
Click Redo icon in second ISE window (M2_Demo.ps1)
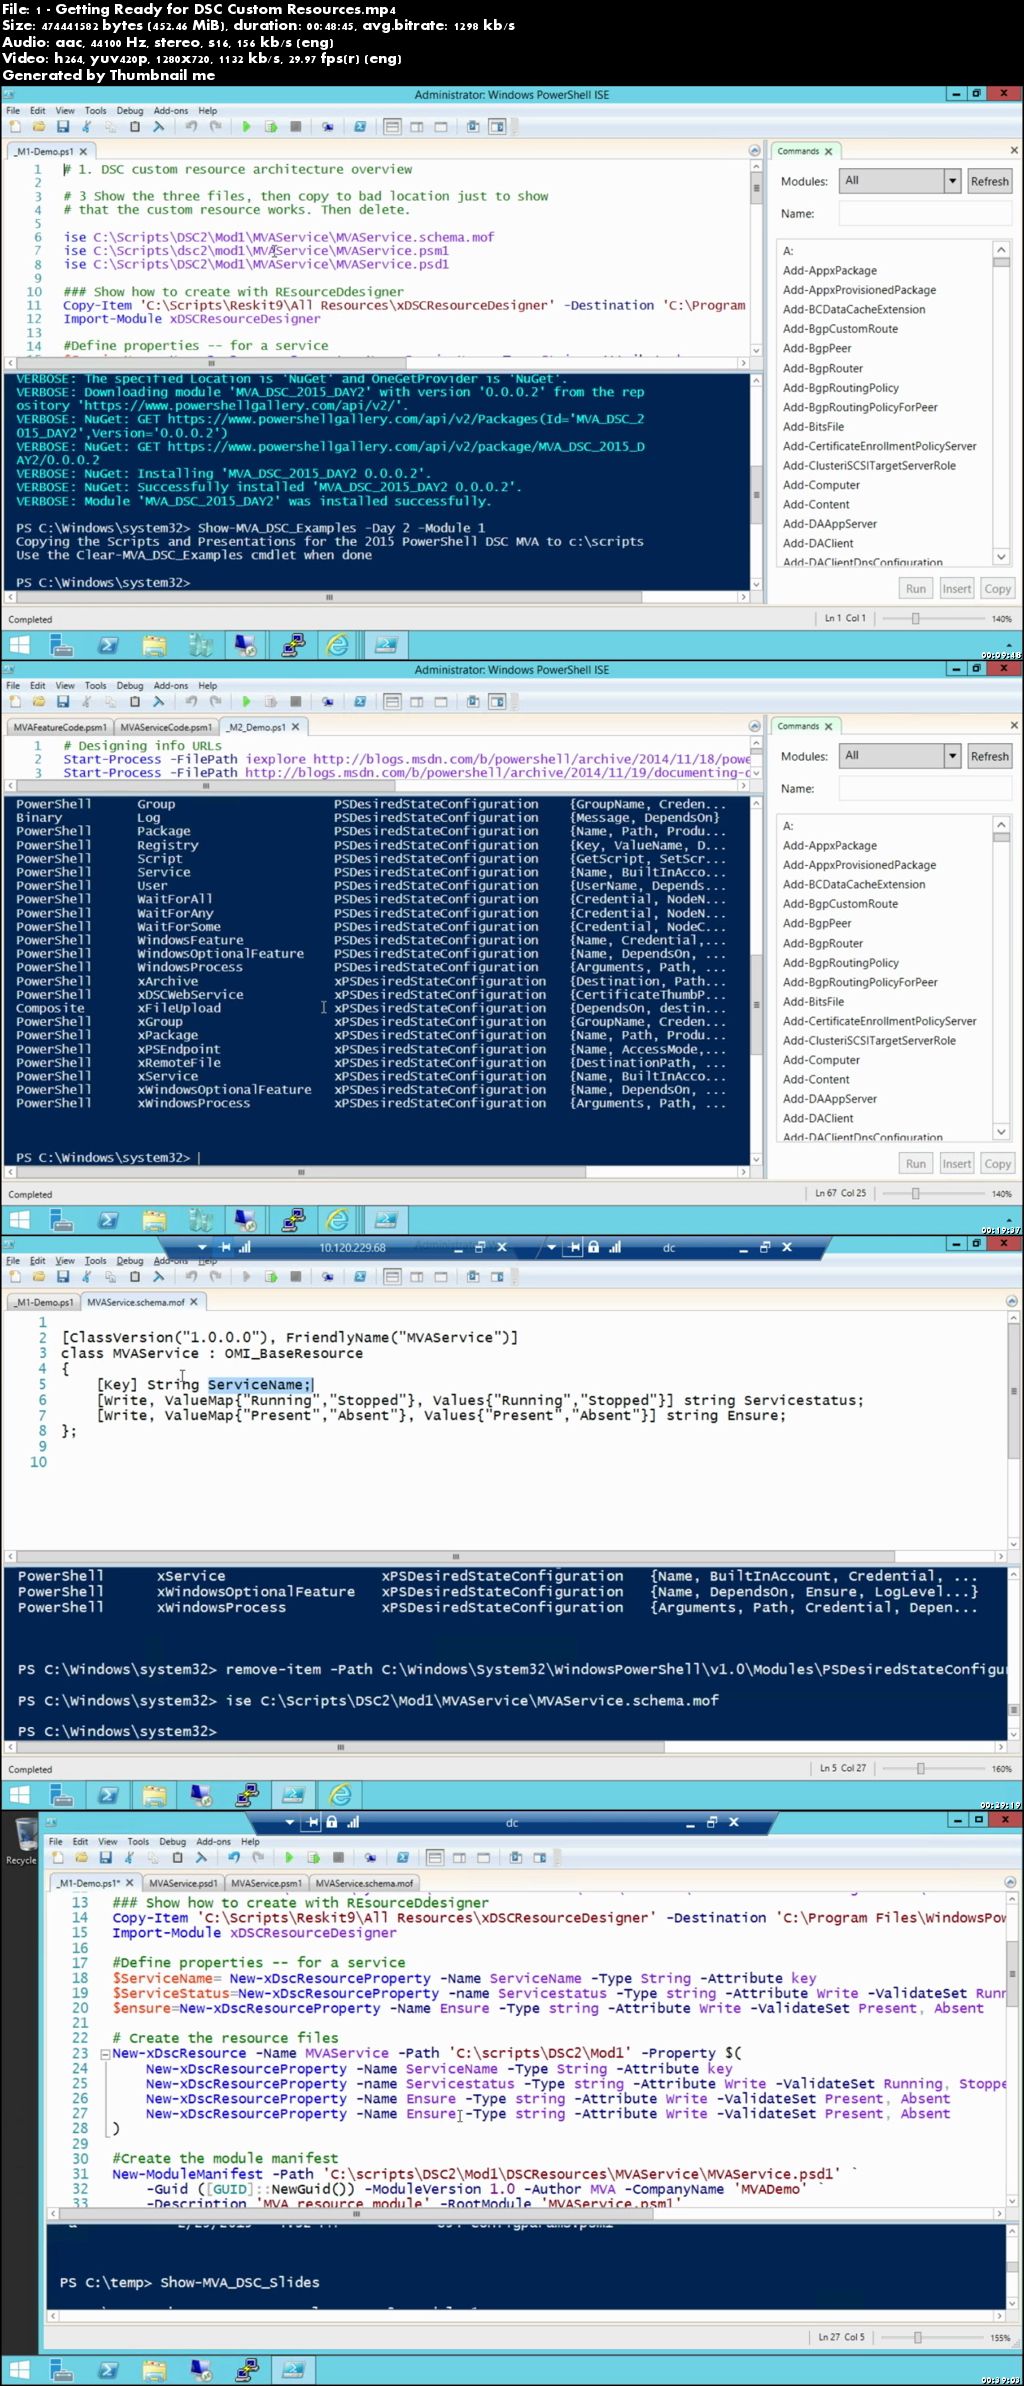(x=215, y=702)
